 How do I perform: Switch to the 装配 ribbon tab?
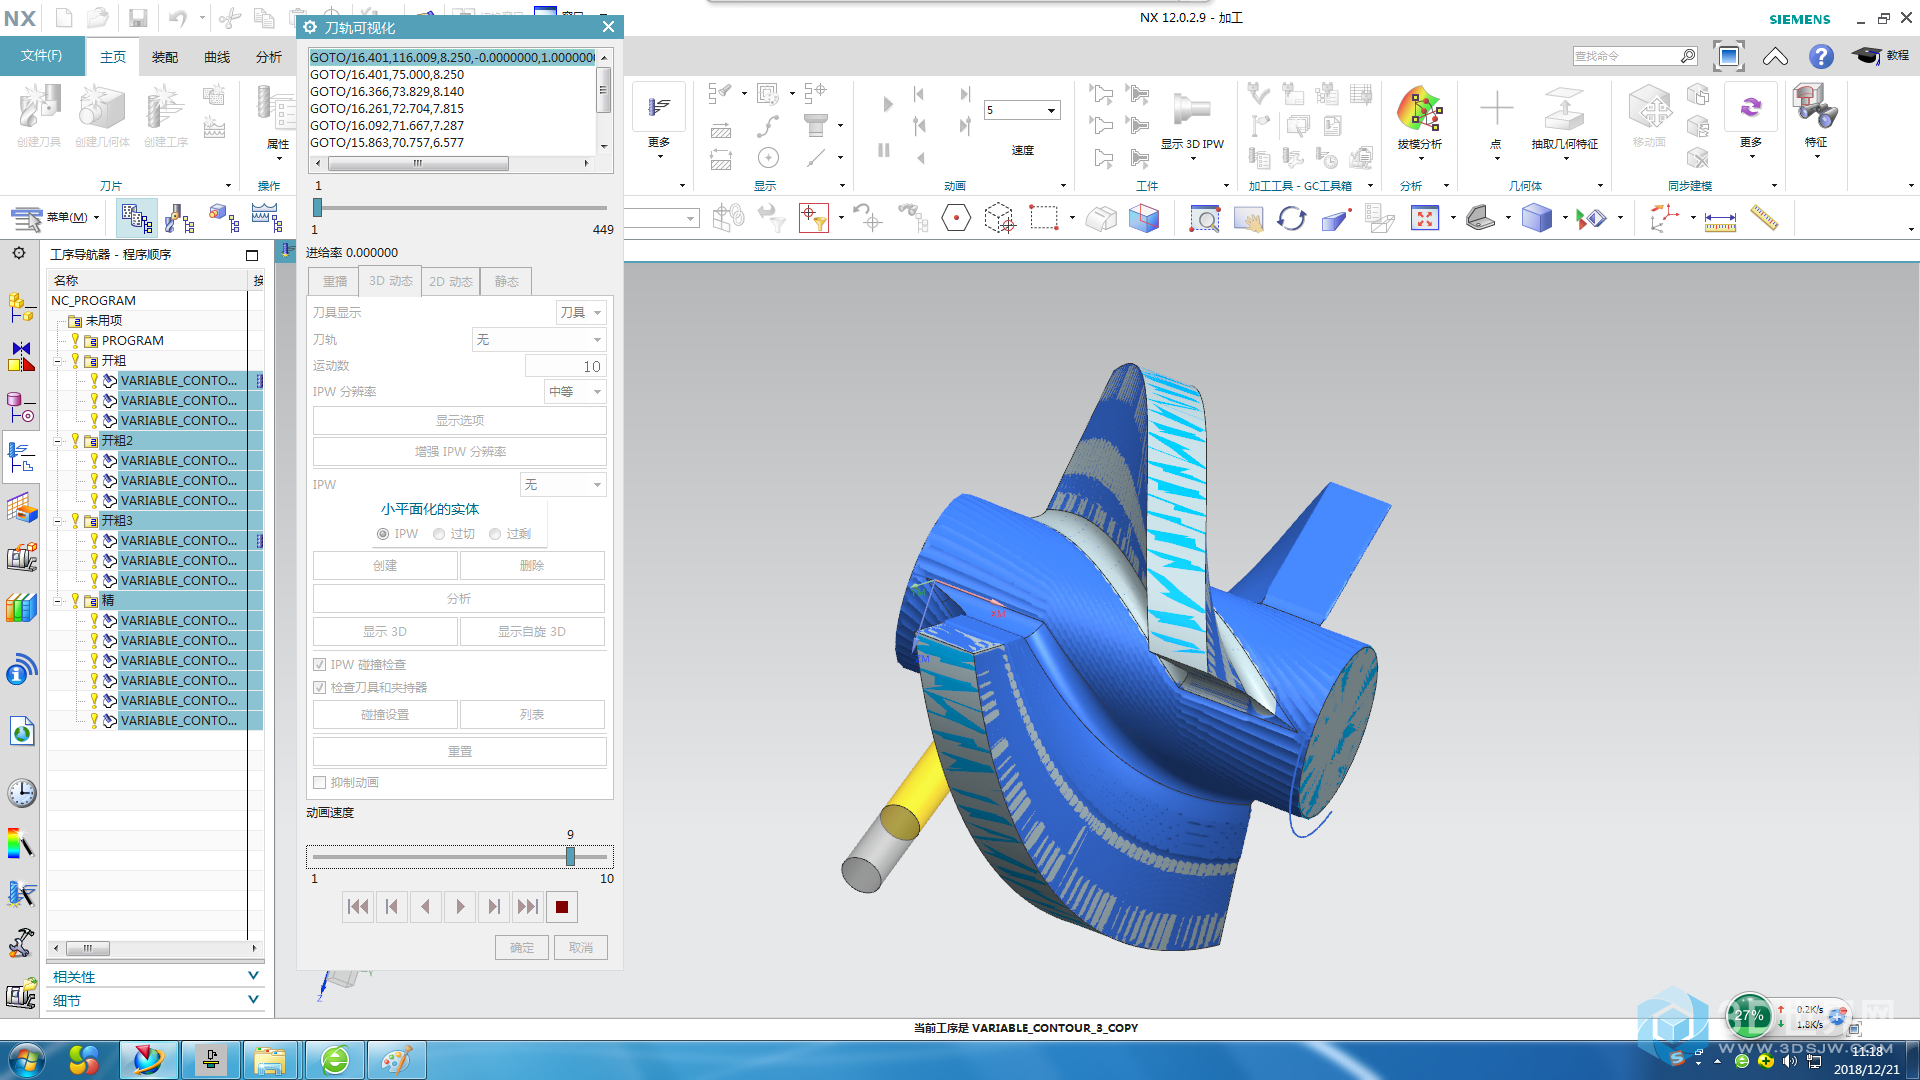tap(165, 57)
